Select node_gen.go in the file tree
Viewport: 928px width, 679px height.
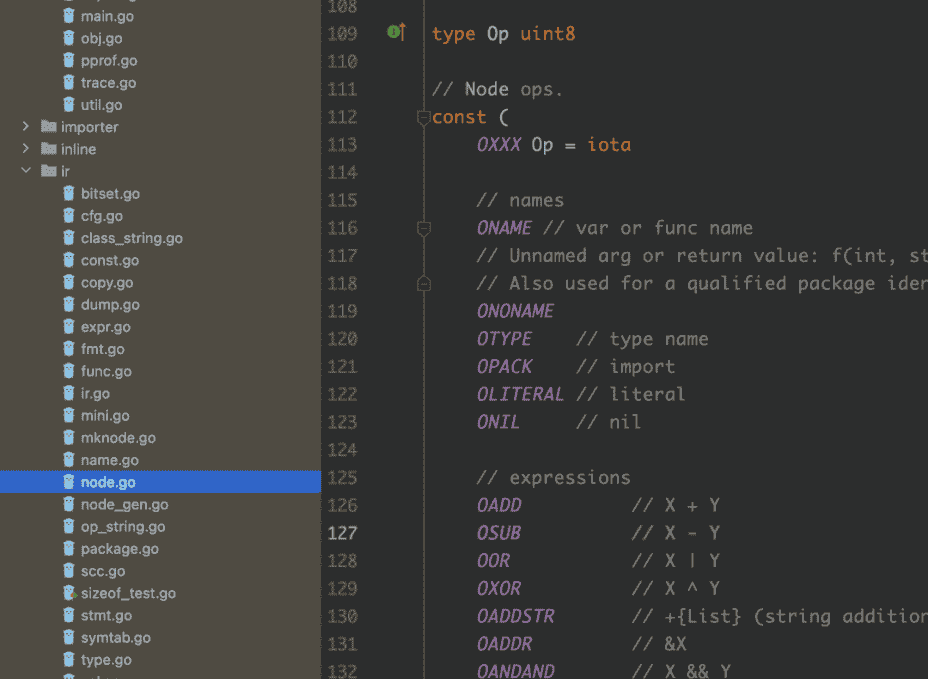124,505
